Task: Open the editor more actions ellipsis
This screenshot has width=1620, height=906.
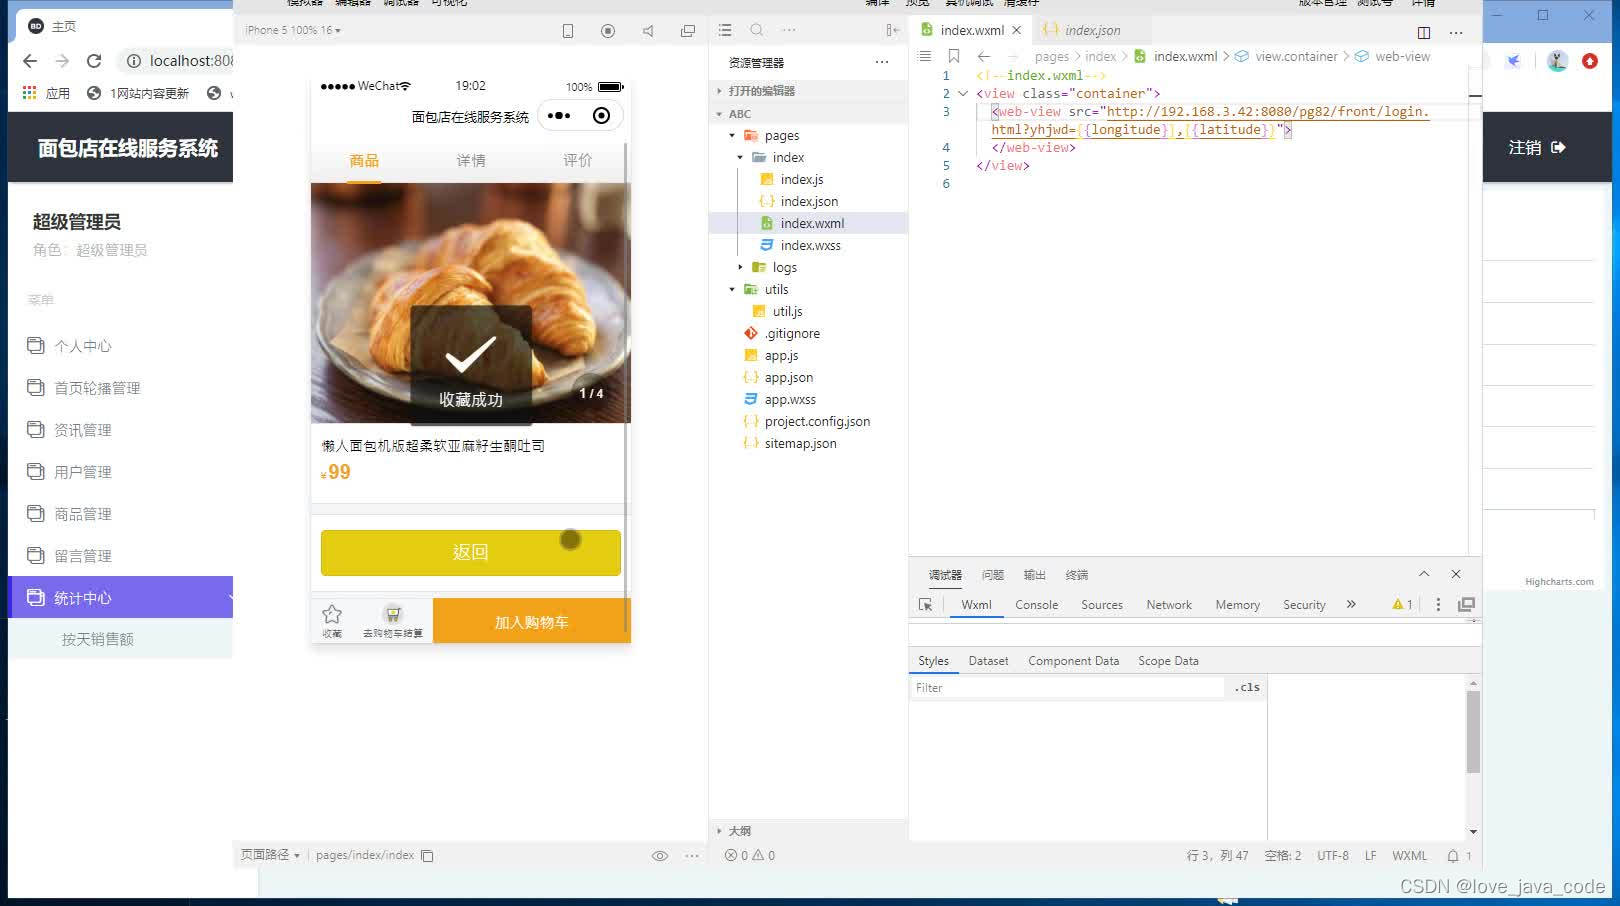Action: tap(1456, 32)
